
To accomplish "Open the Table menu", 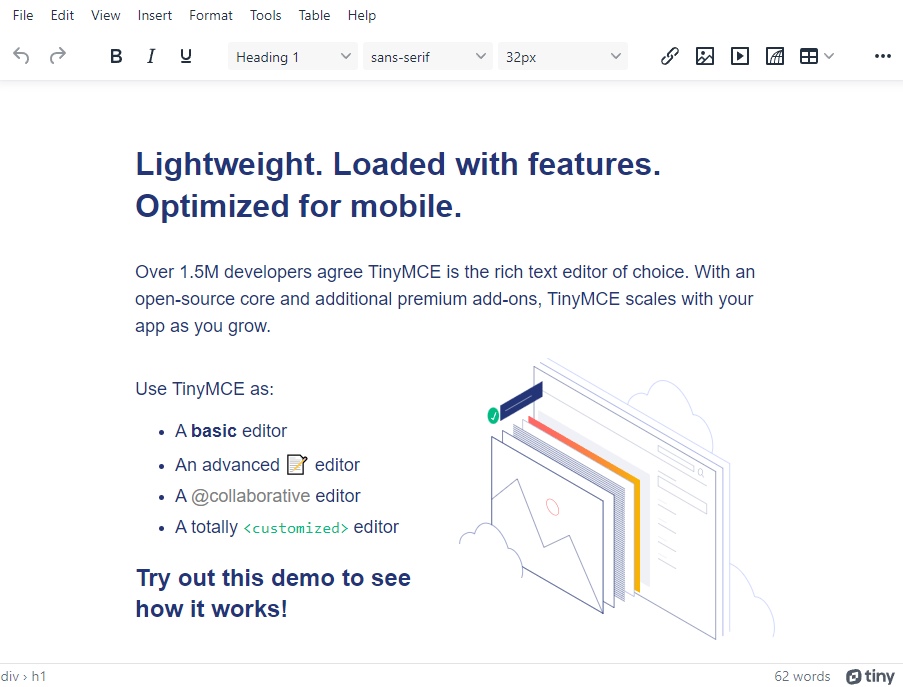I will pyautogui.click(x=314, y=16).
